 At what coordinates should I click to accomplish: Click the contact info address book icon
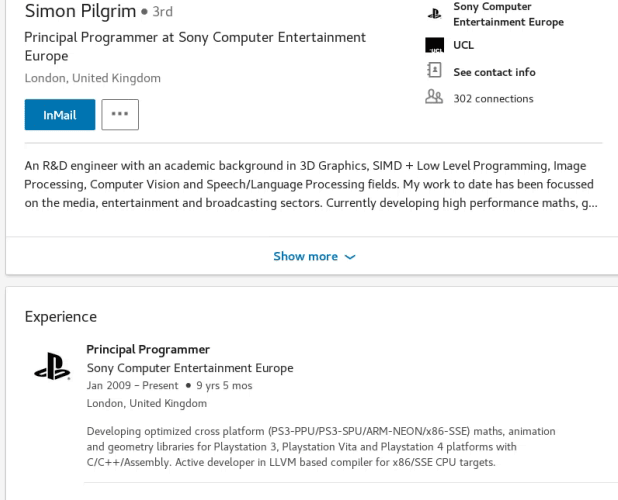click(x=434, y=70)
